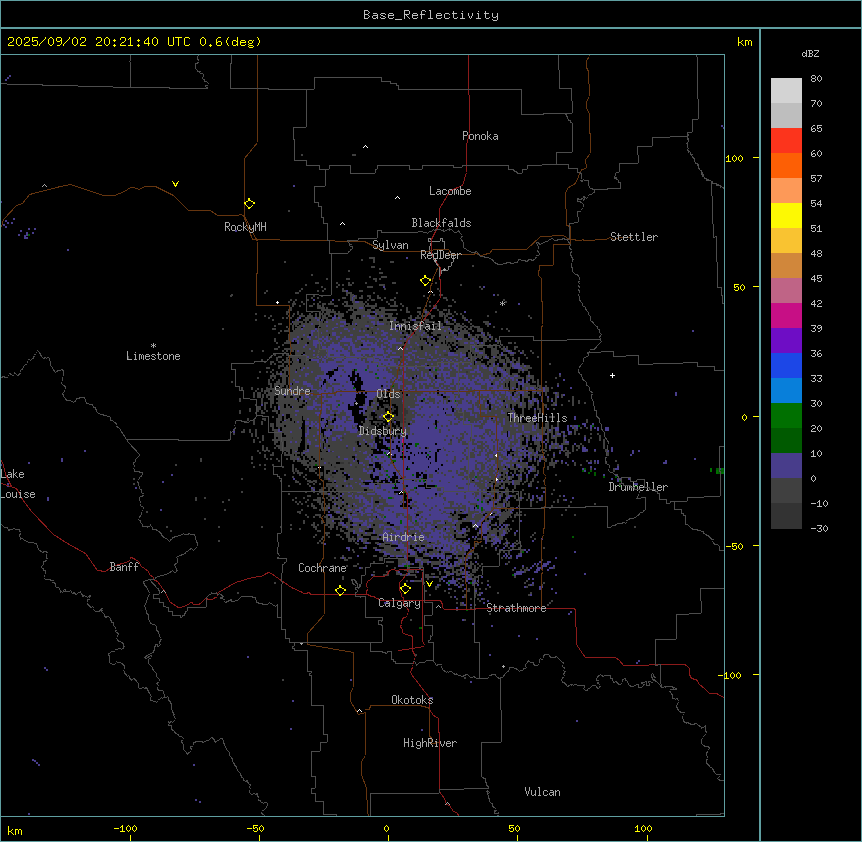Viewport: 862px width, 842px height.
Task: Click the 100 tick on the right axis
Action: point(734,158)
